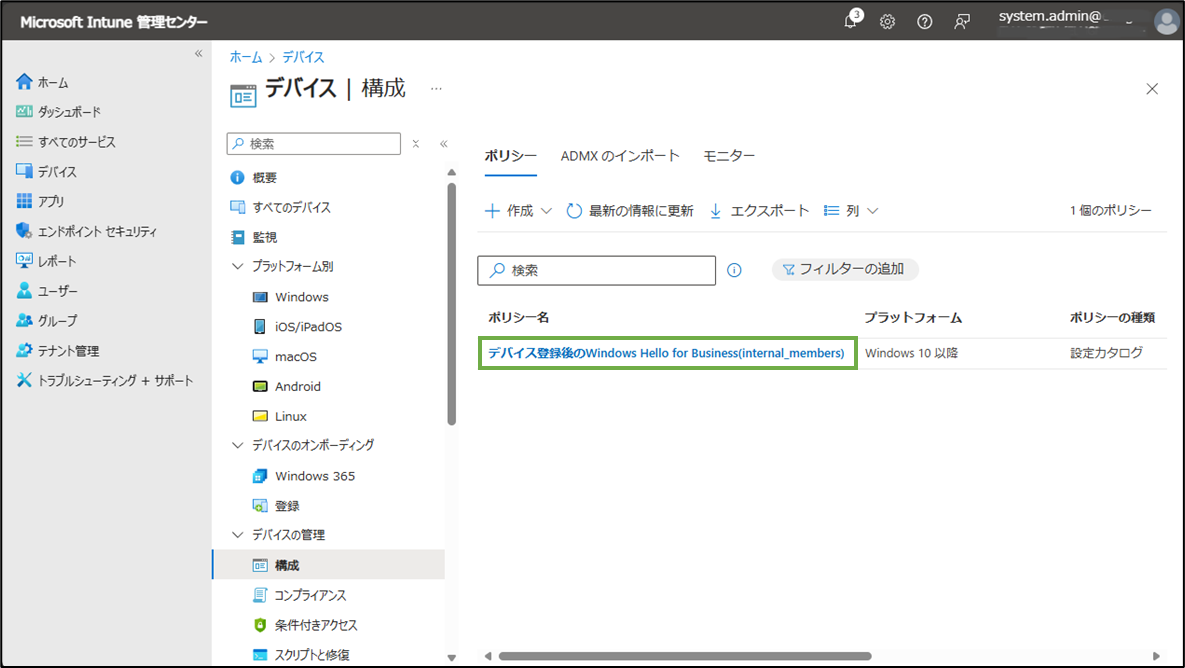Close the デバイス | 構成 blade

point(1152,89)
